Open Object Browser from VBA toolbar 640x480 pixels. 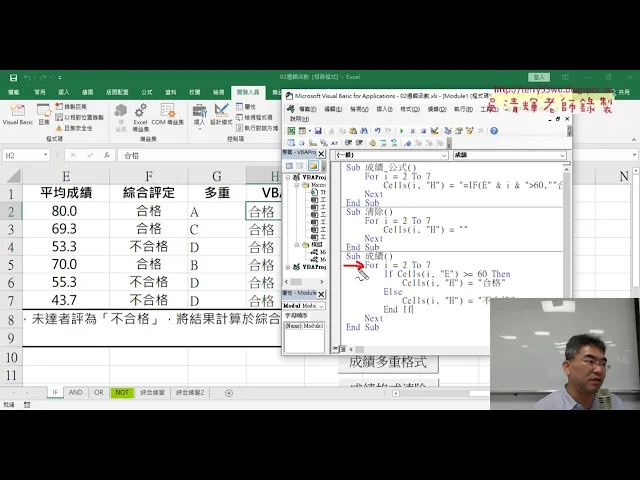tap(470, 131)
